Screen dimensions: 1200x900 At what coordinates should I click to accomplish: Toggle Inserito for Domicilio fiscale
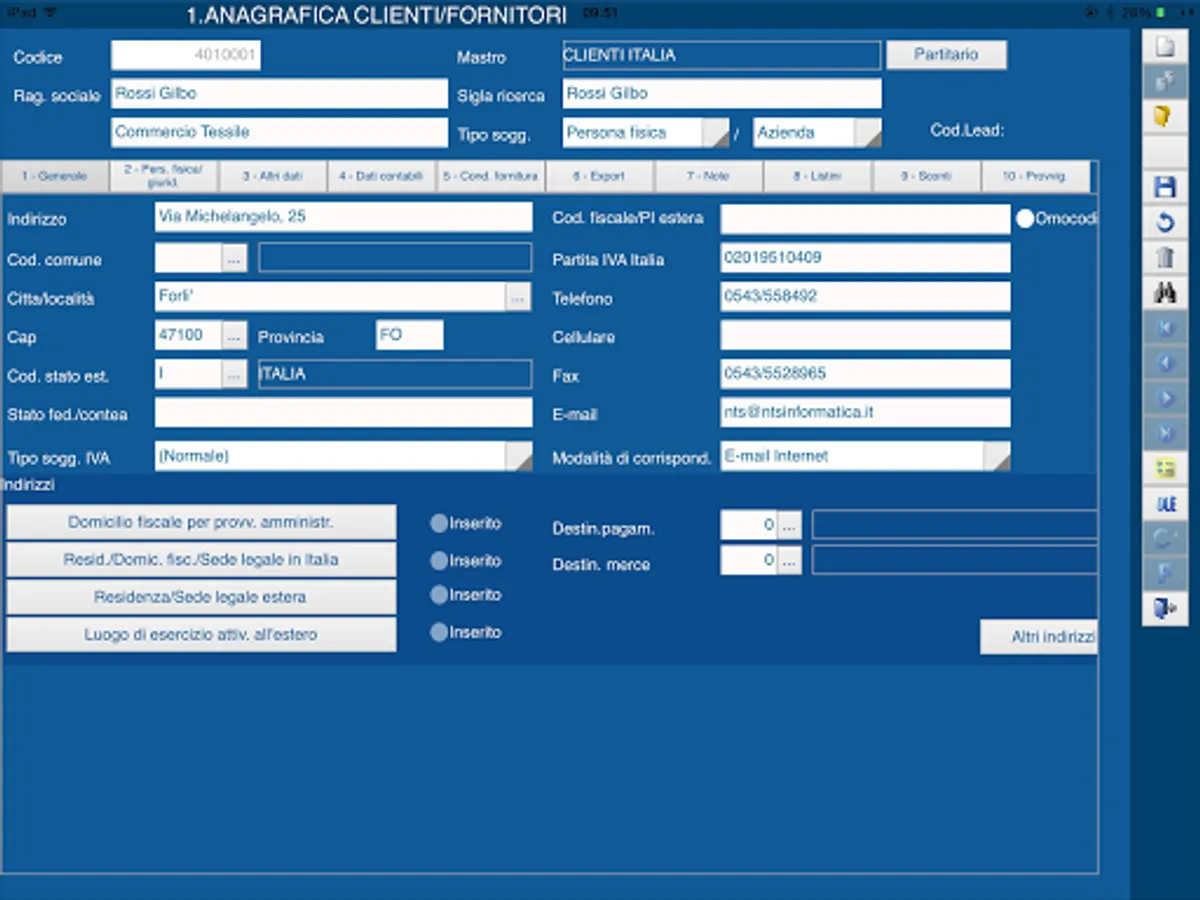(x=438, y=523)
